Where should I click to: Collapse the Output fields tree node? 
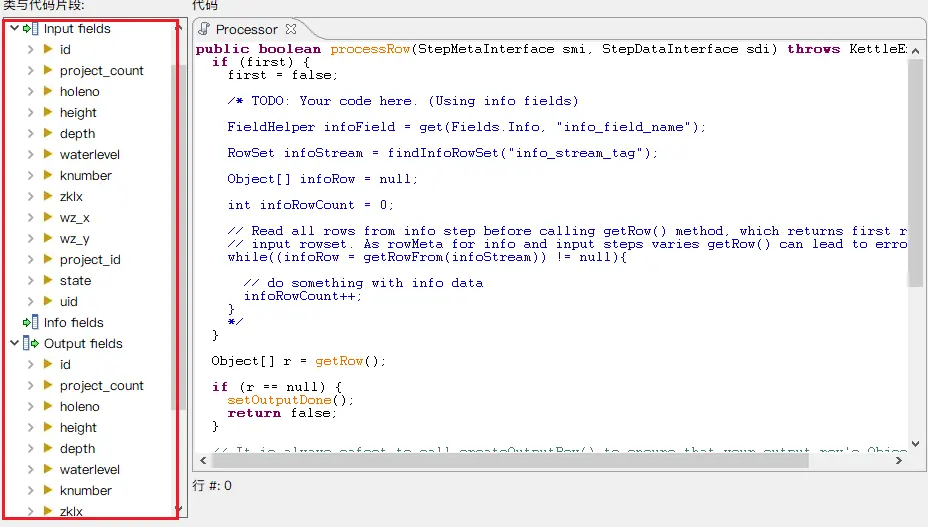coord(14,344)
